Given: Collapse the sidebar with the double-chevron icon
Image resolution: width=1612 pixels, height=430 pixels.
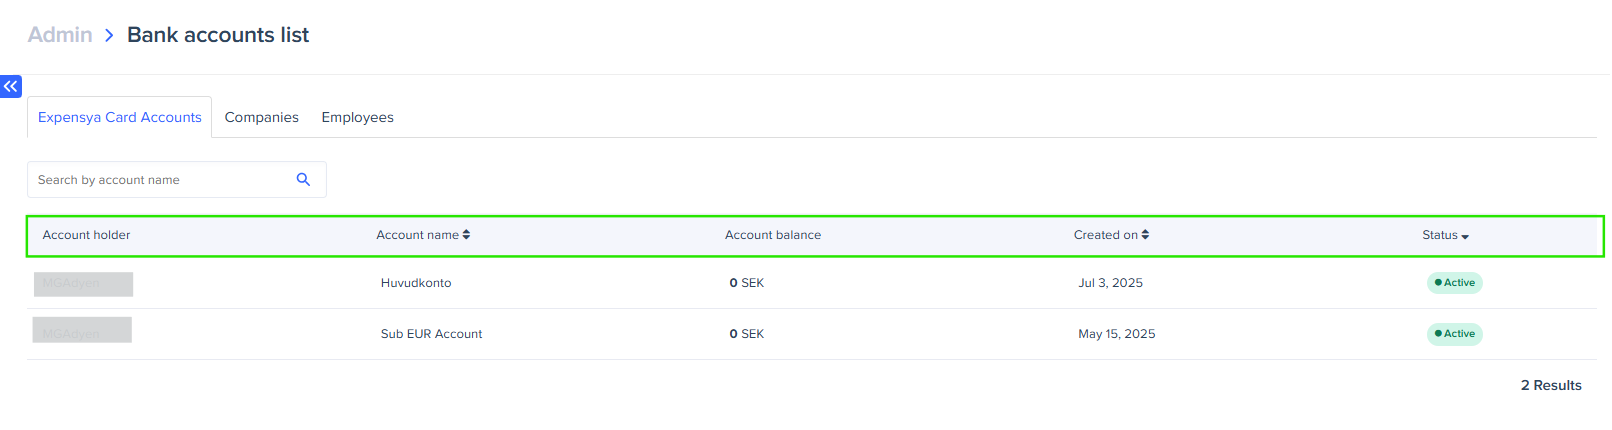Looking at the screenshot, I should pyautogui.click(x=11, y=87).
